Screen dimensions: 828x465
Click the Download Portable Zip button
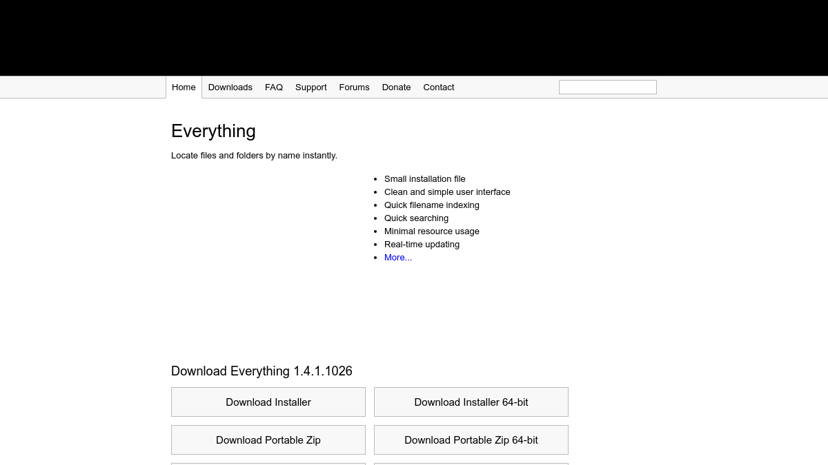(268, 440)
